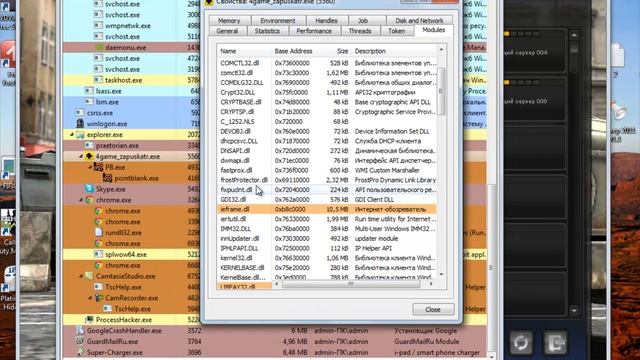Switch to the General tab
640x360 pixels.
pos(227,31)
